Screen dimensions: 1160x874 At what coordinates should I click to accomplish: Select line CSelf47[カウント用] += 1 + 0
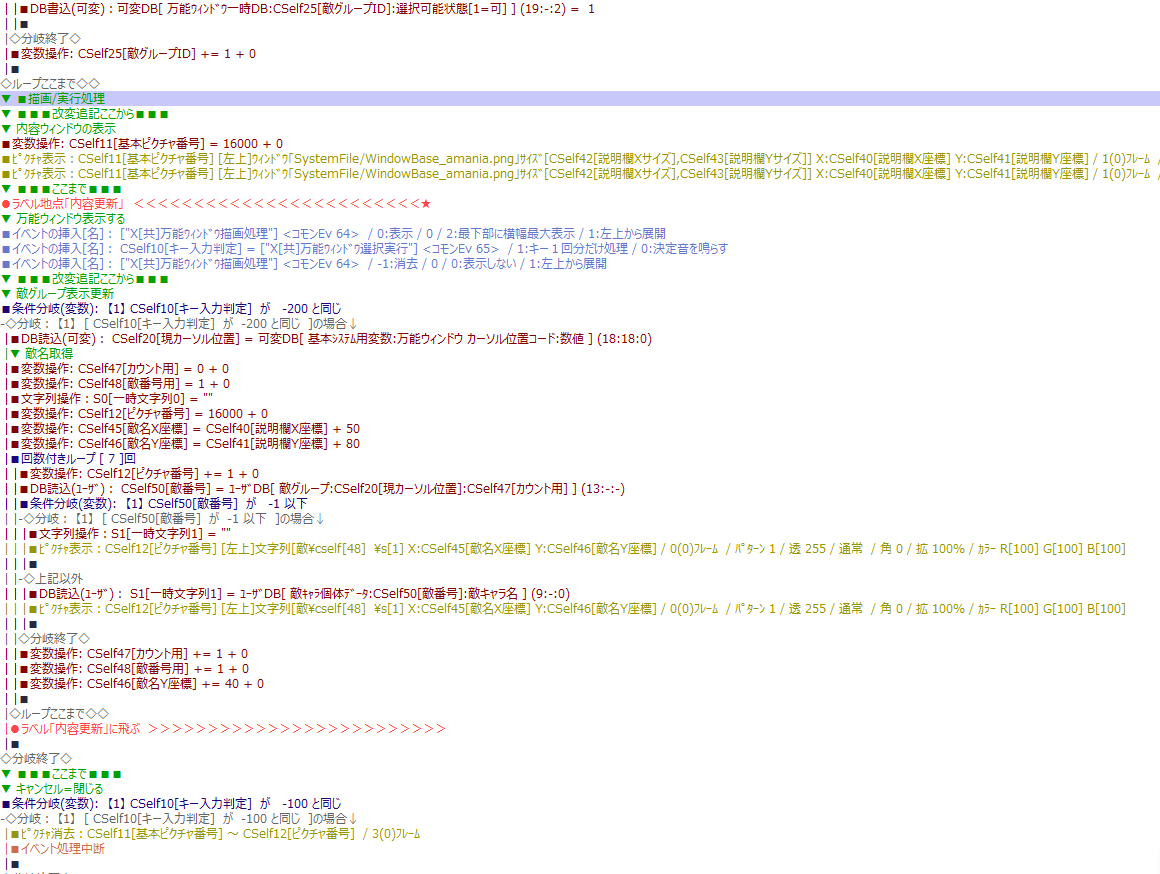point(135,654)
